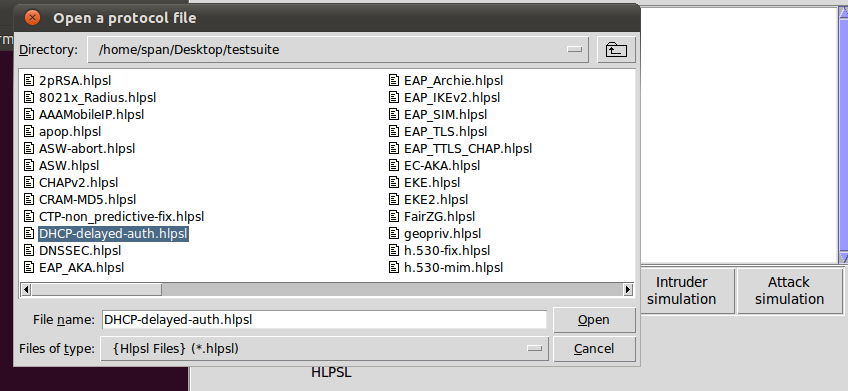Click file icon beside h.530-fix.hlpsl
Image resolution: width=848 pixels, height=391 pixels.
pyautogui.click(x=394, y=250)
